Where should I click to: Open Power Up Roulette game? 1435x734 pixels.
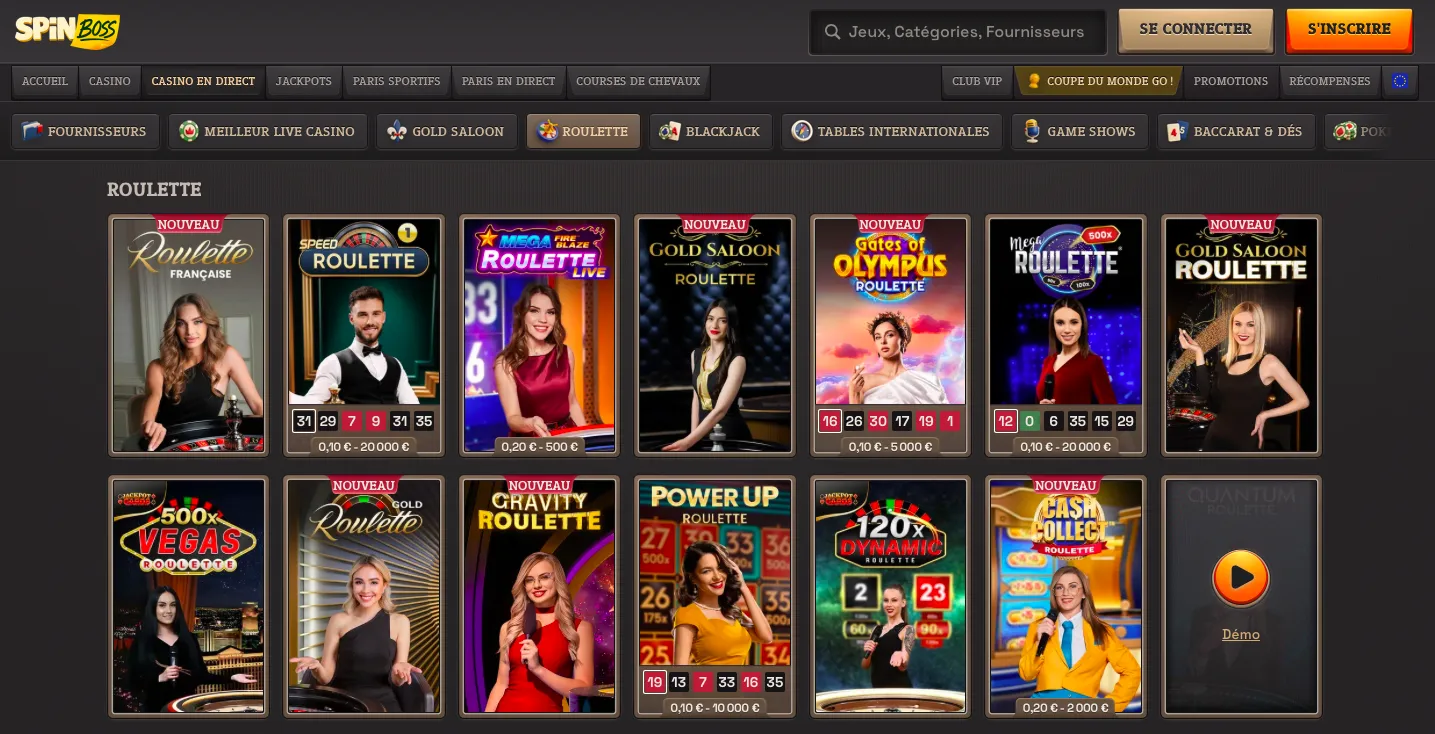click(x=715, y=596)
